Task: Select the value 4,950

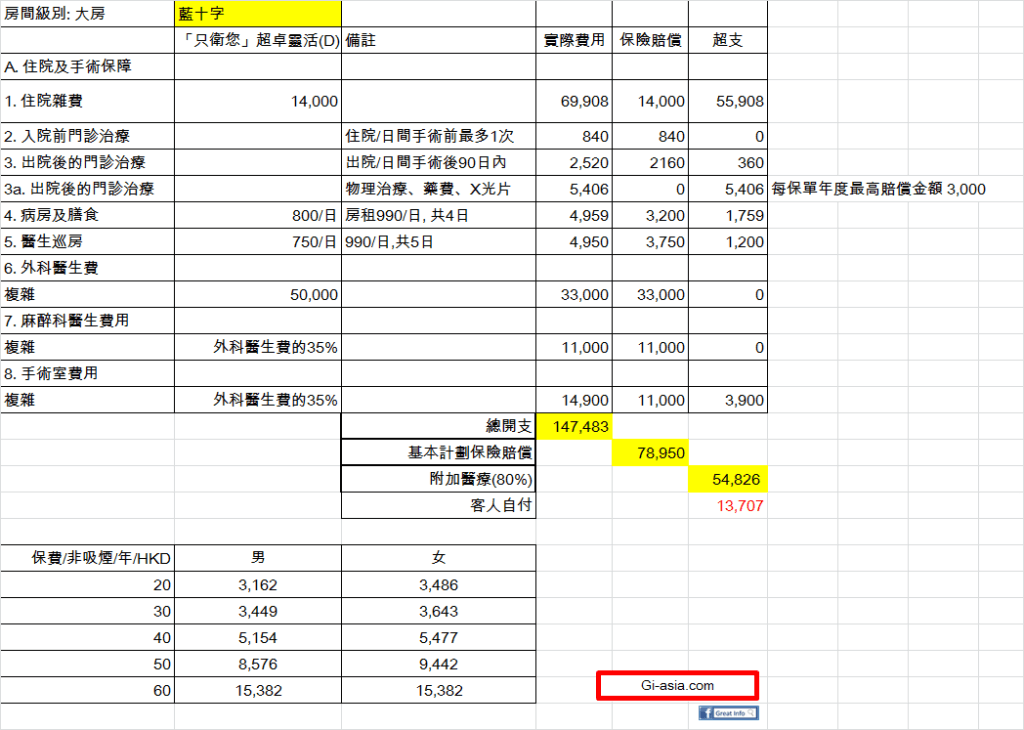Action: 588,242
